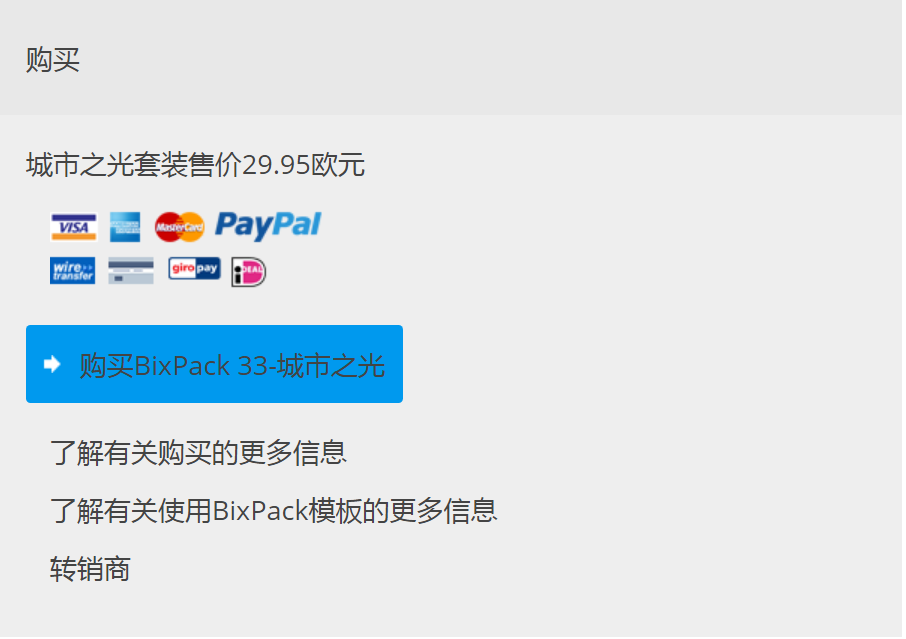Click the 城市之光套装售价29.95欧元 price text

195,165
